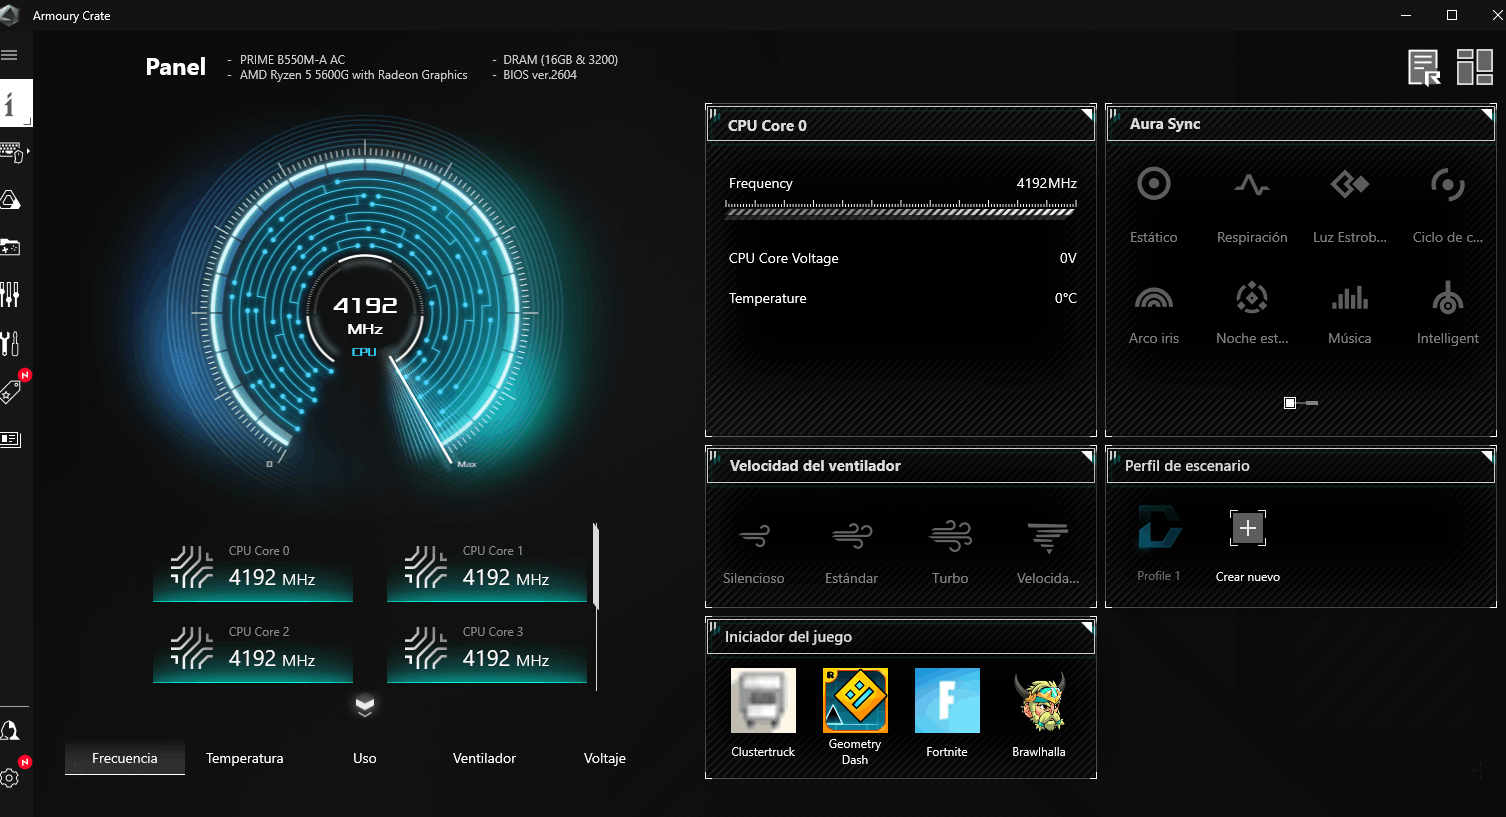Expand Perfil de escenario widget corner arrow

tap(1487, 455)
